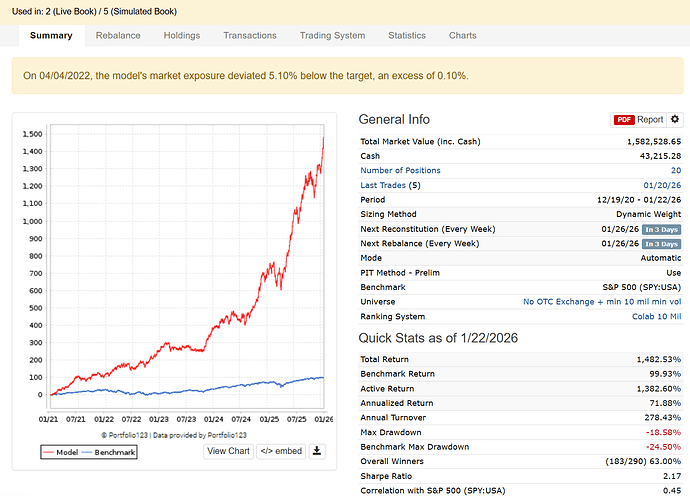The width and height of the screenshot is (690, 496).
Task: Click the red PDF icon
Action: [x=624, y=119]
